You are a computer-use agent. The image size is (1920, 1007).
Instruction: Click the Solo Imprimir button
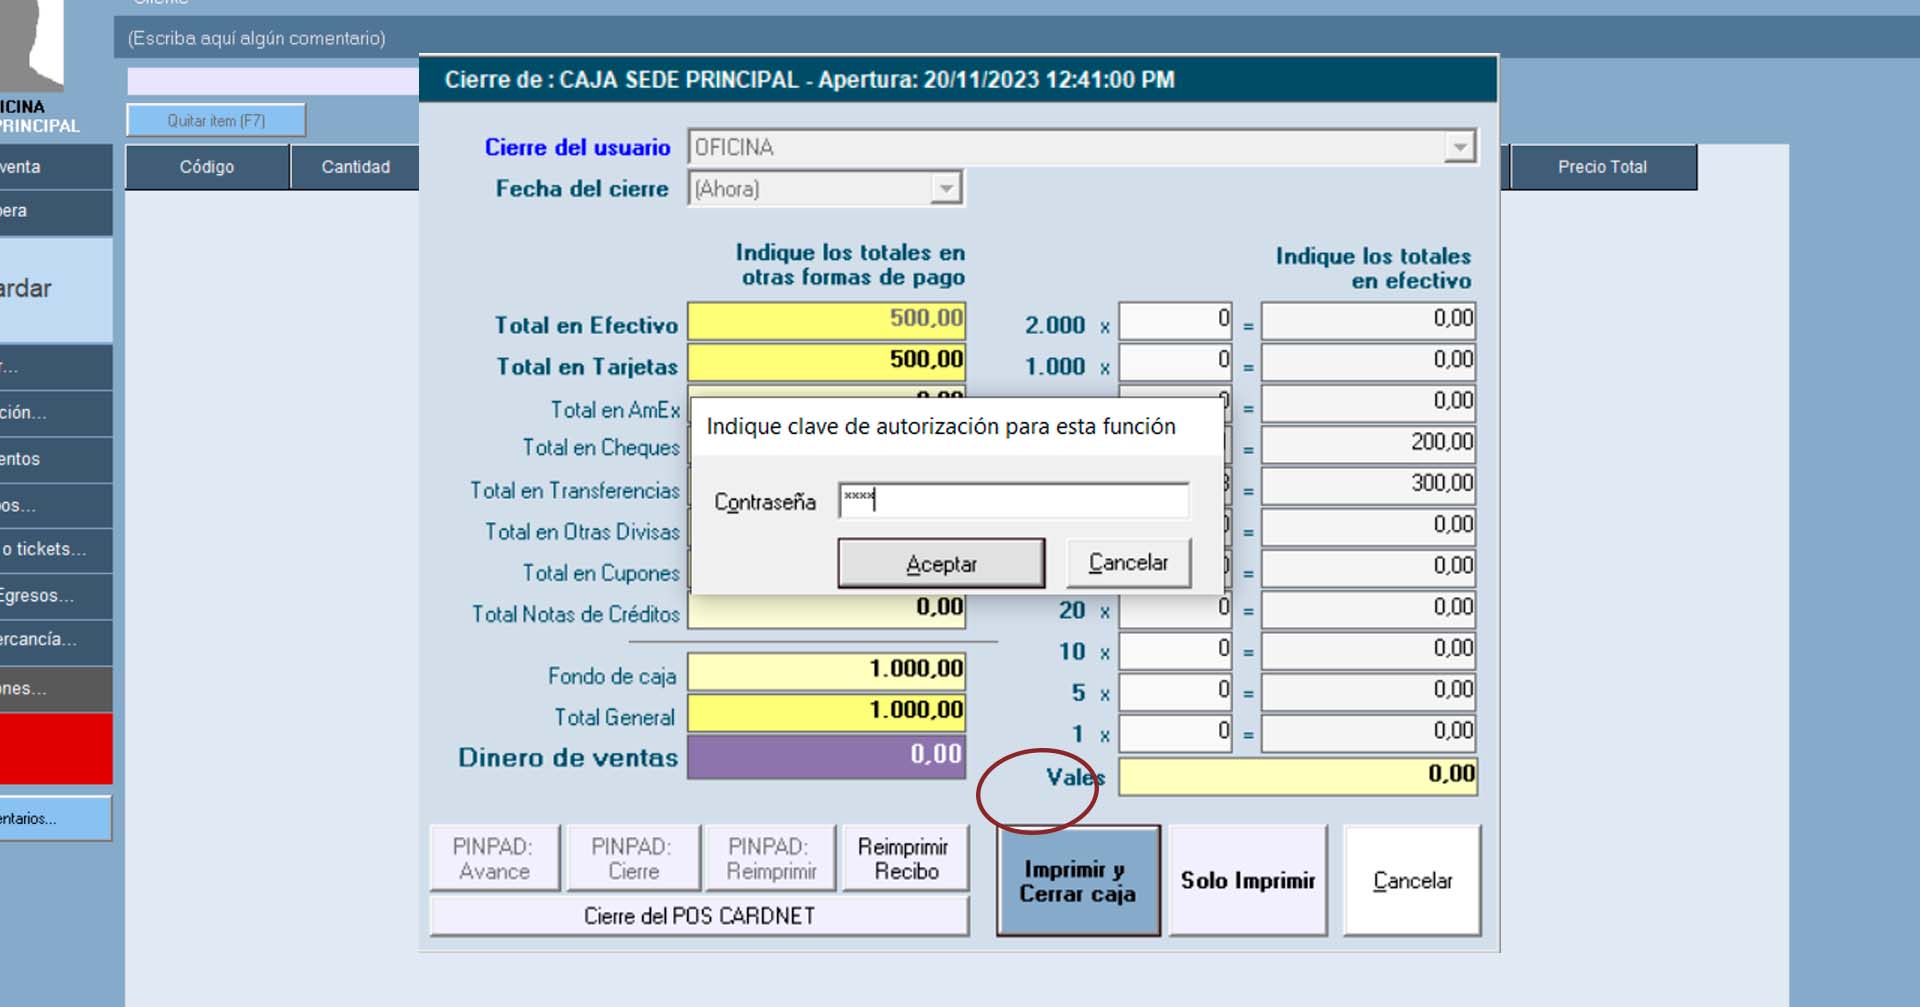[1247, 881]
